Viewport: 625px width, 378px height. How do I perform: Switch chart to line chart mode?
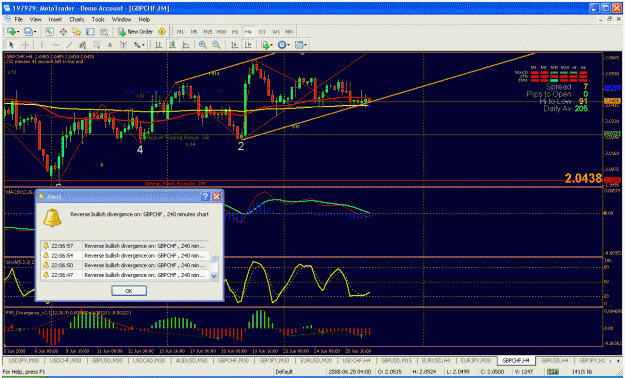[x=186, y=45]
